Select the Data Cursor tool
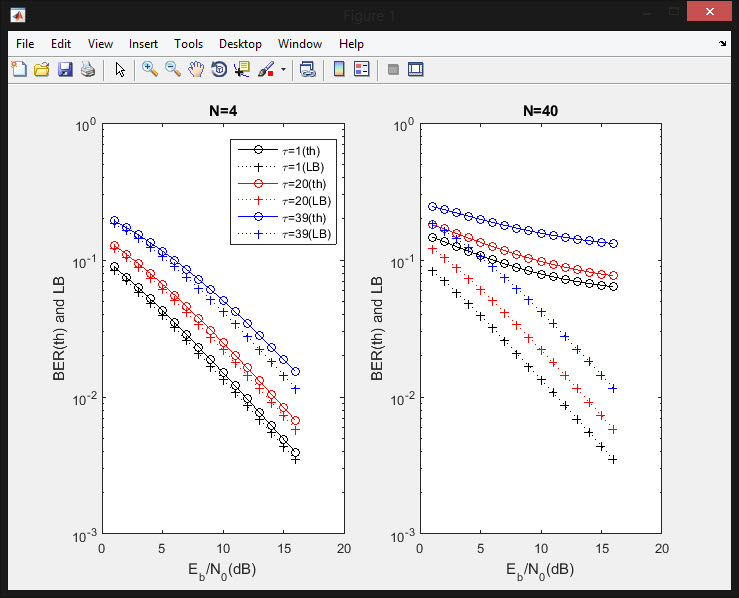 coord(242,69)
